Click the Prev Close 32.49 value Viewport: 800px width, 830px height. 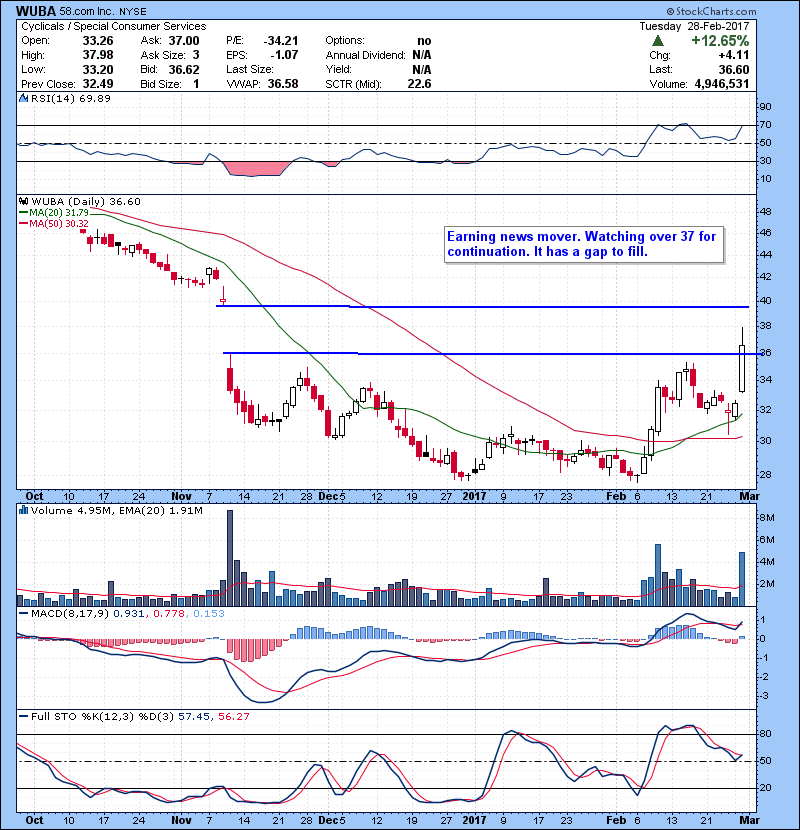98,84
